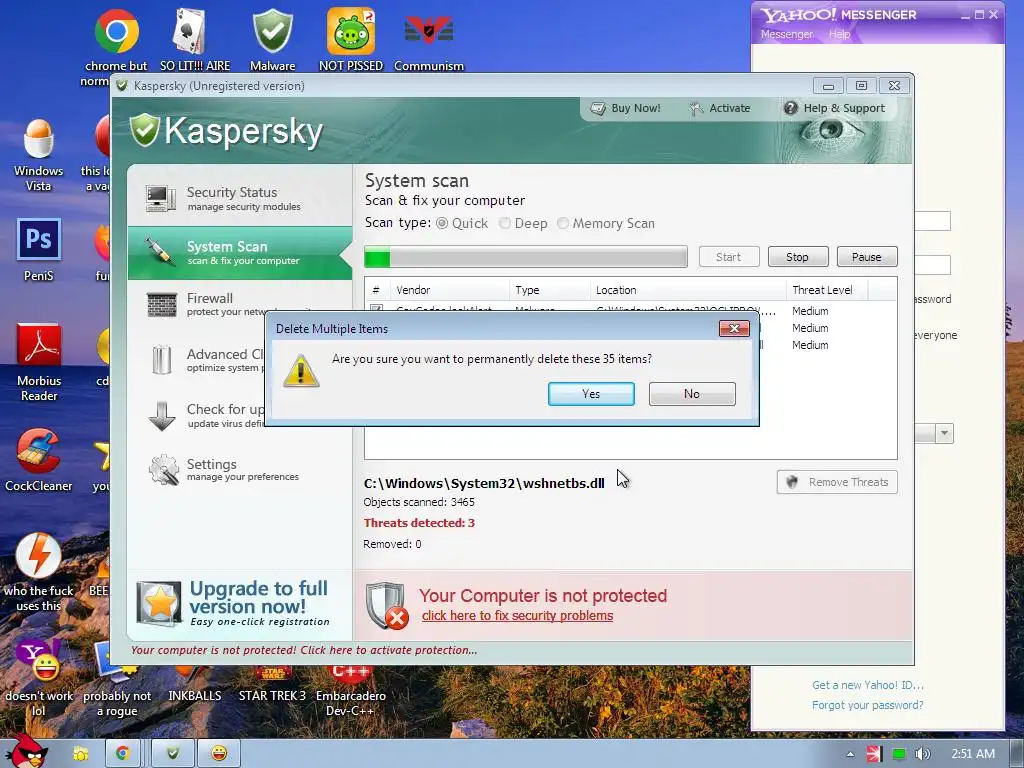Click the 2:51 AM taskbar clock
This screenshot has width=1024, height=768.
click(973, 754)
